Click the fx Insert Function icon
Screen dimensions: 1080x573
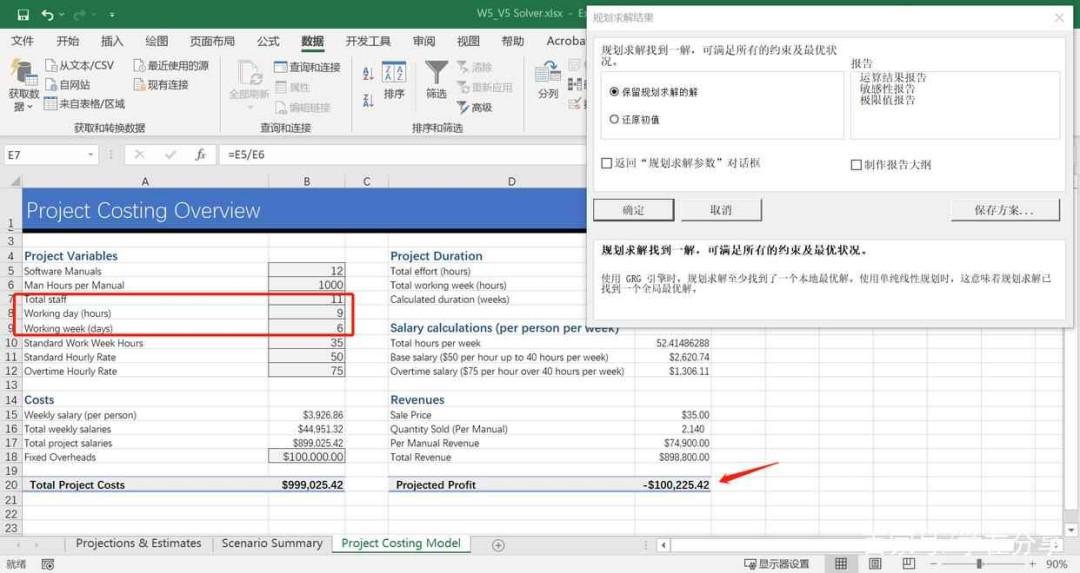[200, 155]
